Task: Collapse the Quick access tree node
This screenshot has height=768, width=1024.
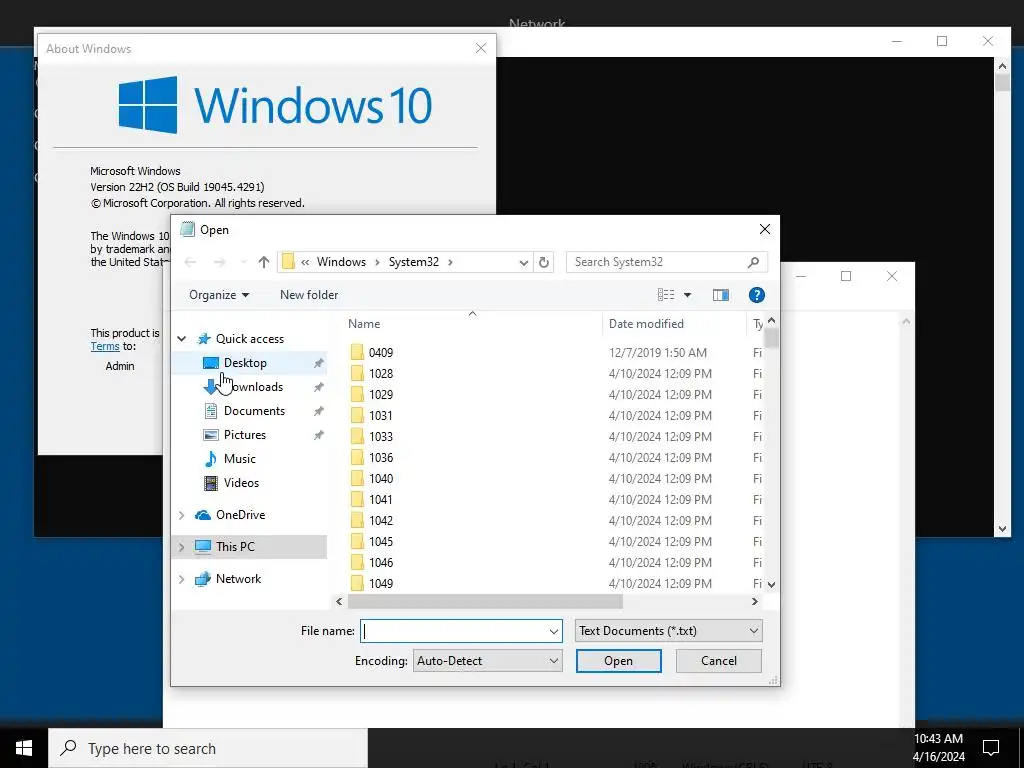Action: pos(182,339)
